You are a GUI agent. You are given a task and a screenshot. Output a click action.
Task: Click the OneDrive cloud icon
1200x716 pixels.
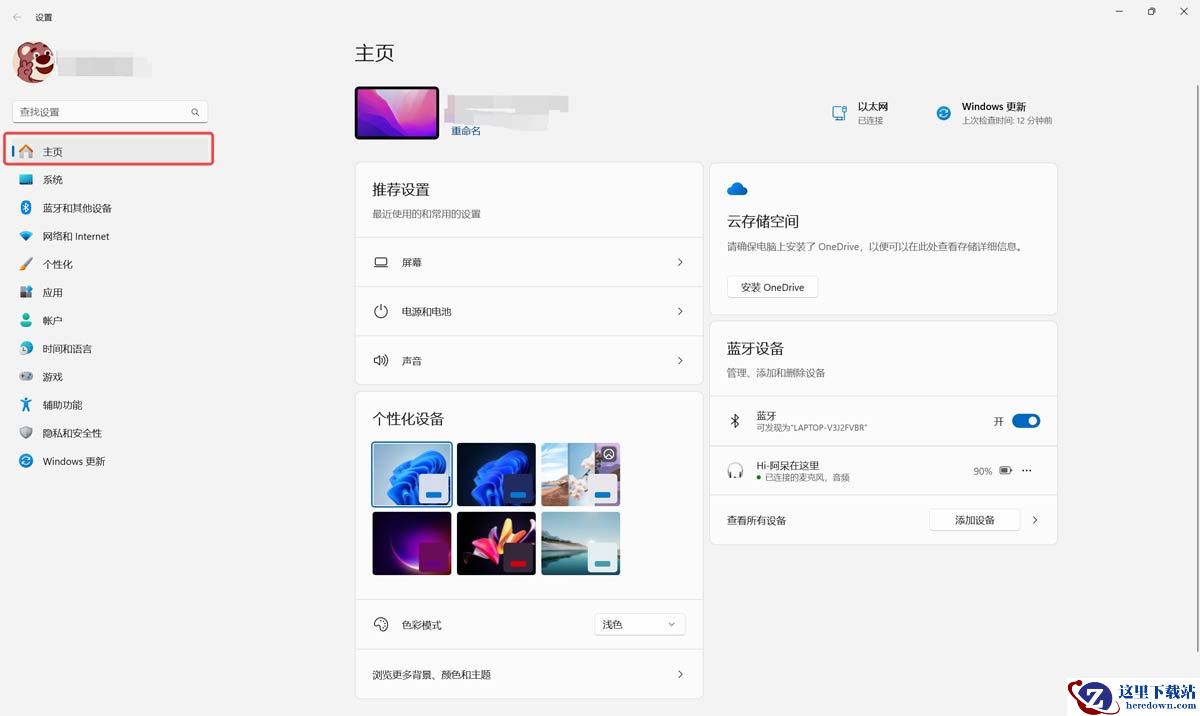coord(737,189)
